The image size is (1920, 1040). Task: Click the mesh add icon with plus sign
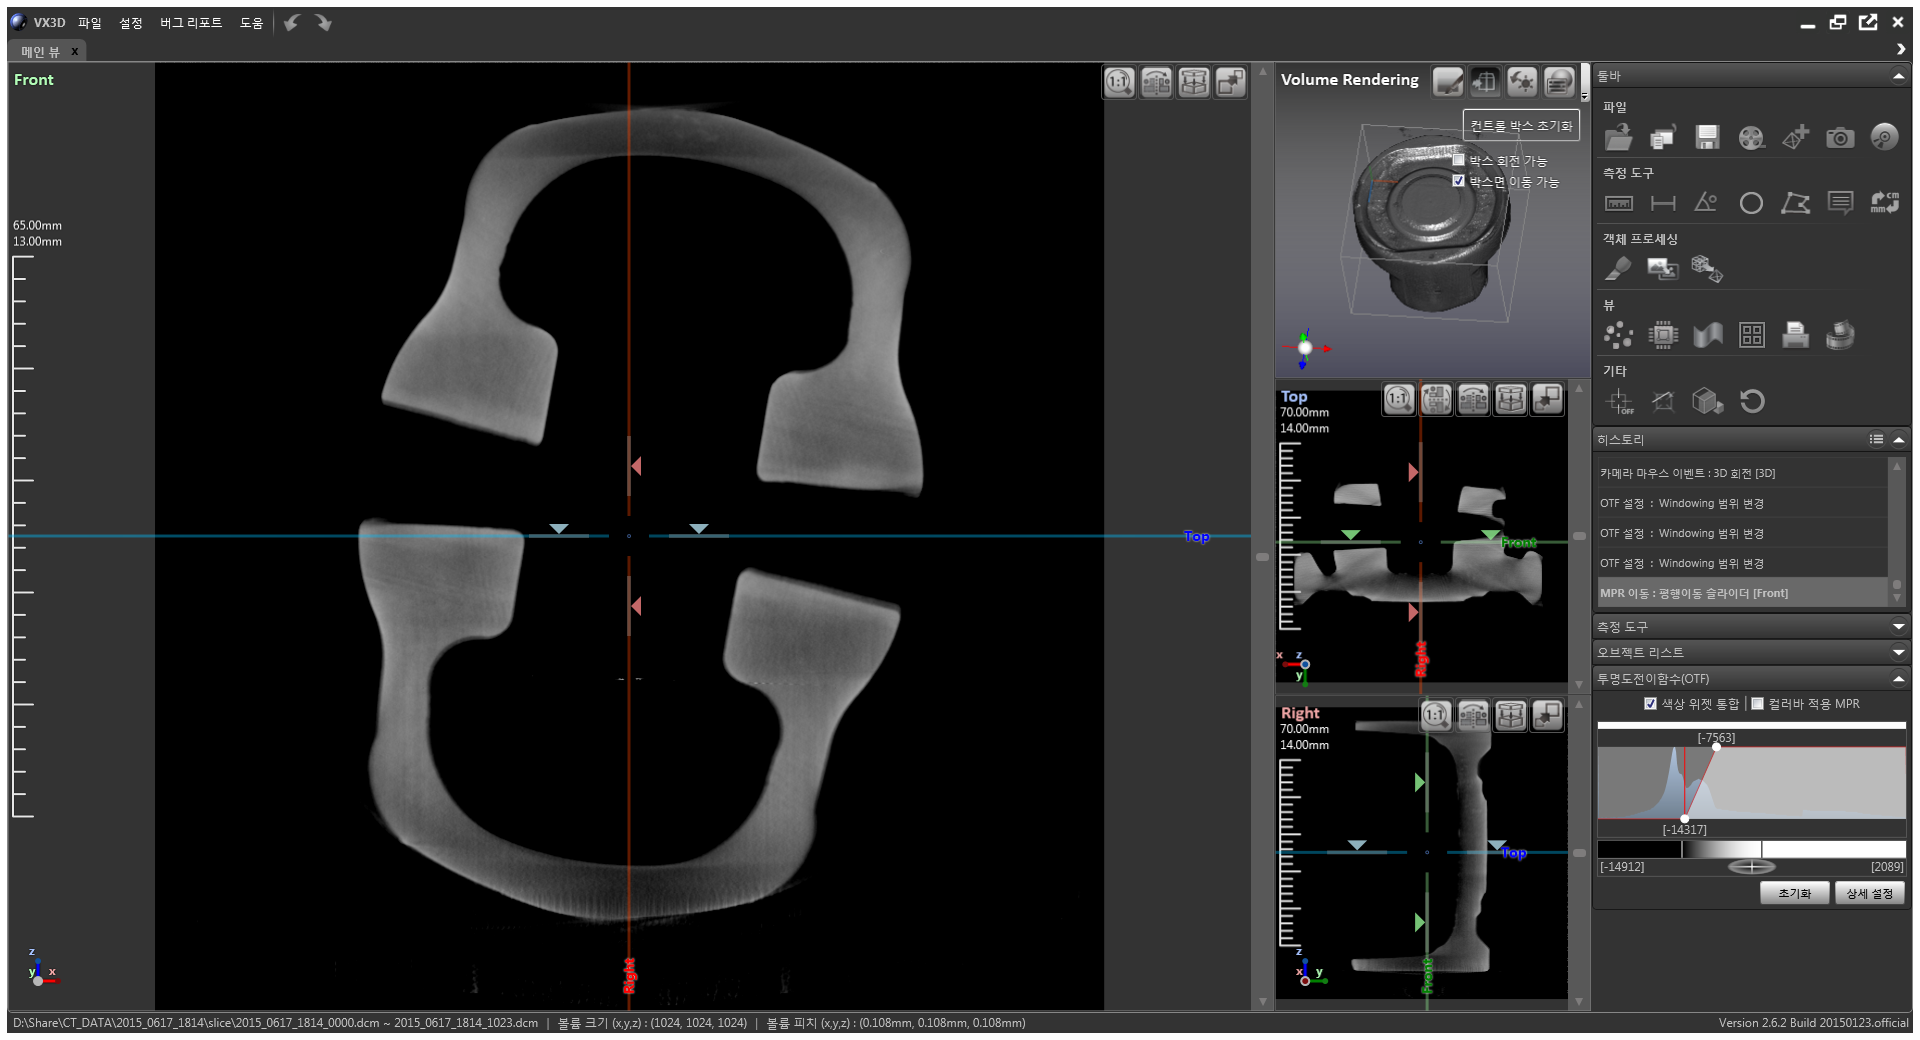click(x=1796, y=137)
